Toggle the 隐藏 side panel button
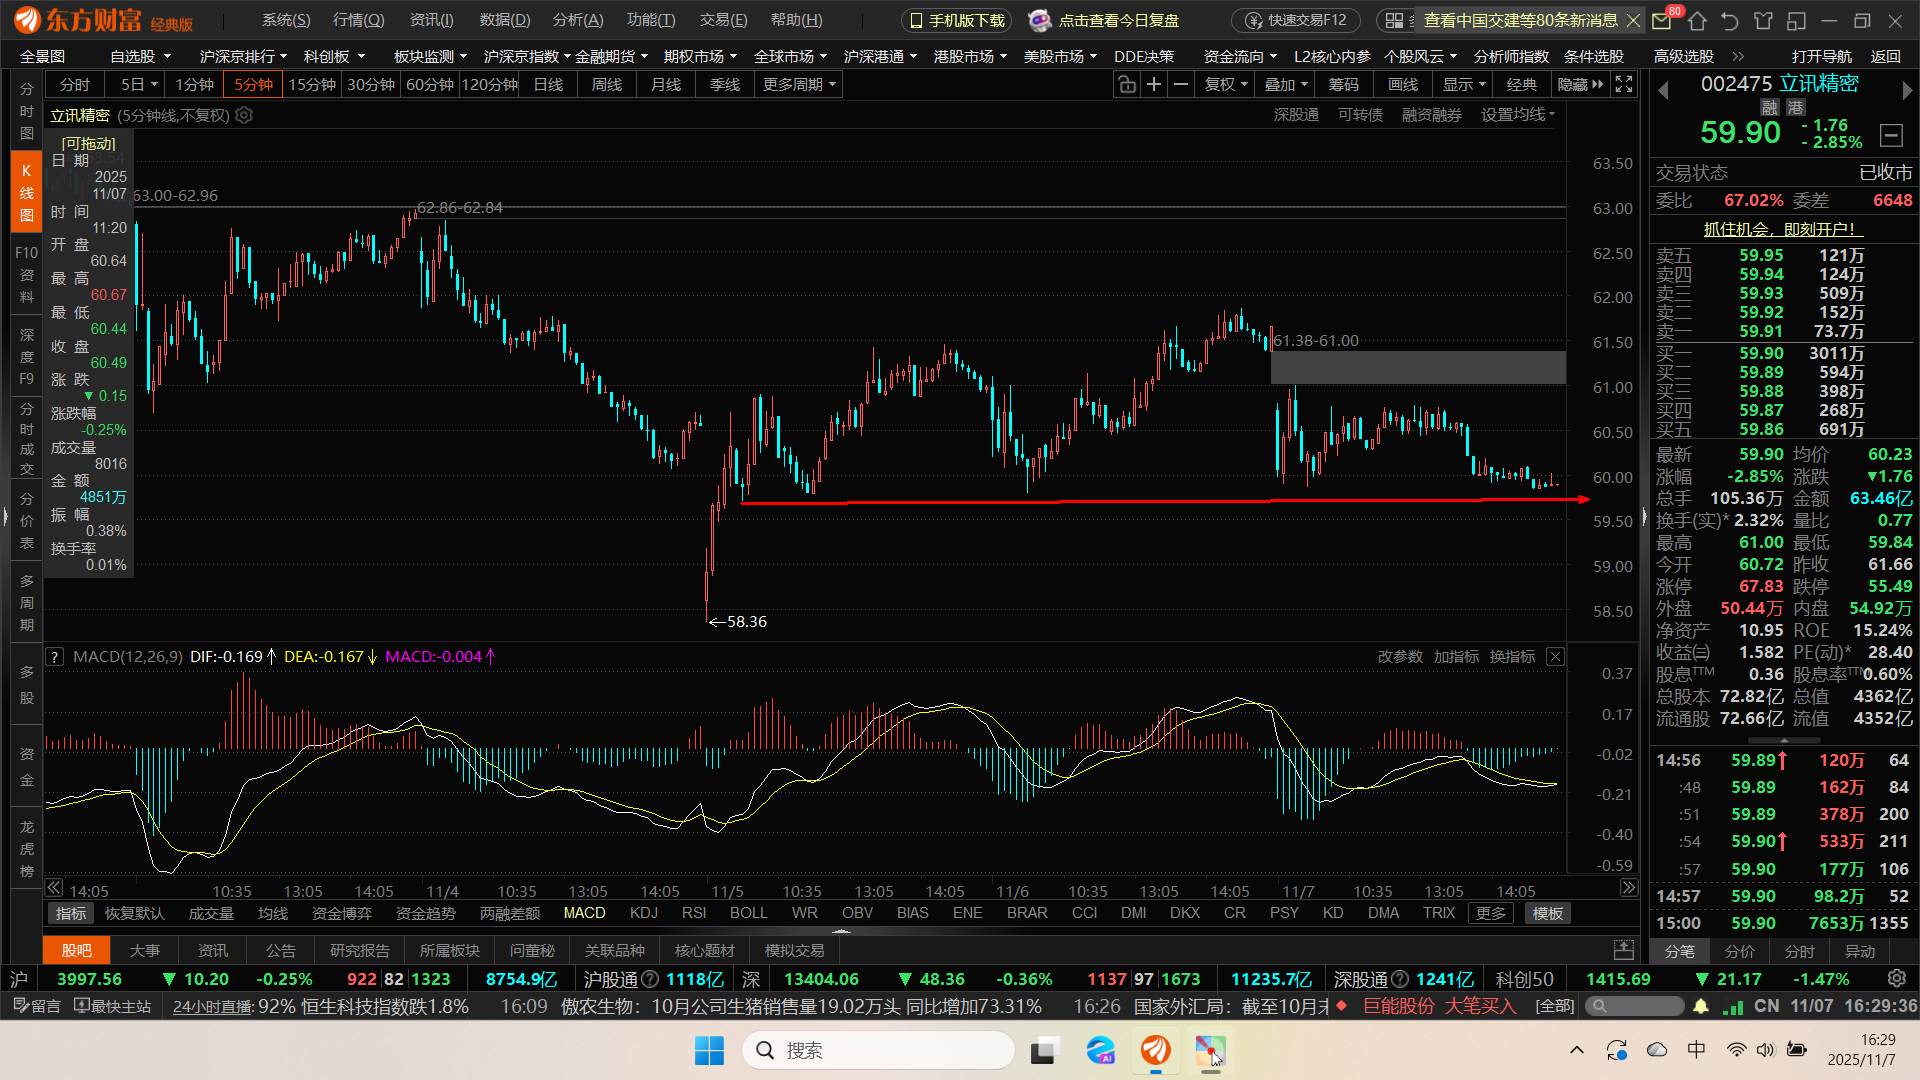This screenshot has width=1920, height=1080. point(1579,85)
